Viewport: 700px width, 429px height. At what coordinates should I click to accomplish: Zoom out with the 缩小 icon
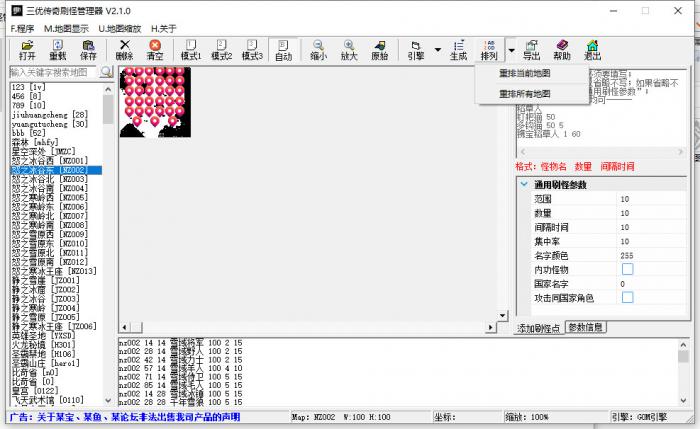point(318,50)
